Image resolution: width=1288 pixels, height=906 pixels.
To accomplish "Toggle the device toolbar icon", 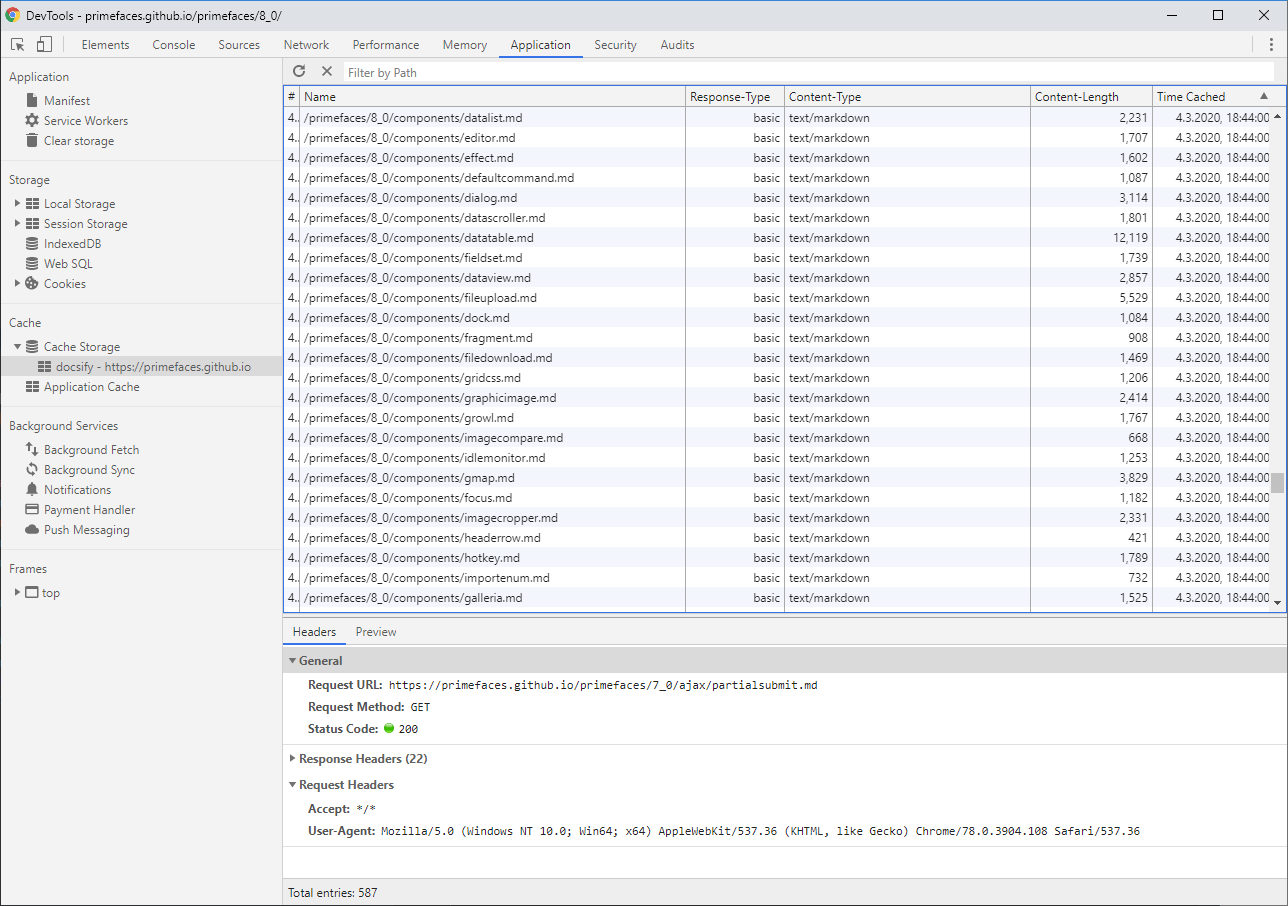I will point(44,45).
